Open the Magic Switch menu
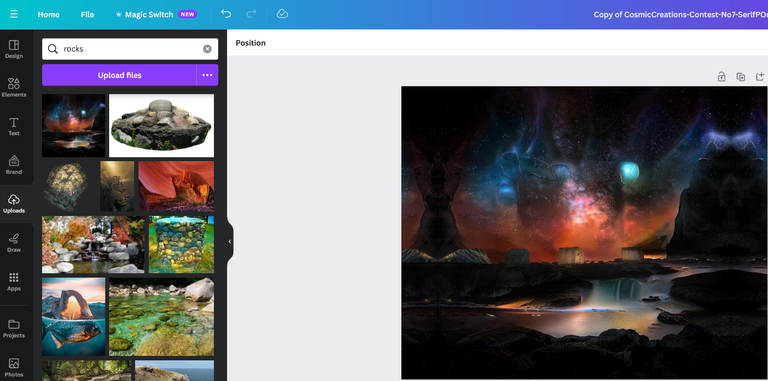This screenshot has height=381, width=768. tap(156, 14)
